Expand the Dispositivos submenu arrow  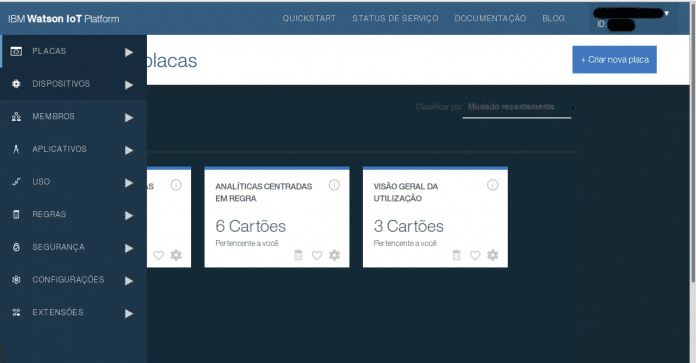point(129,85)
